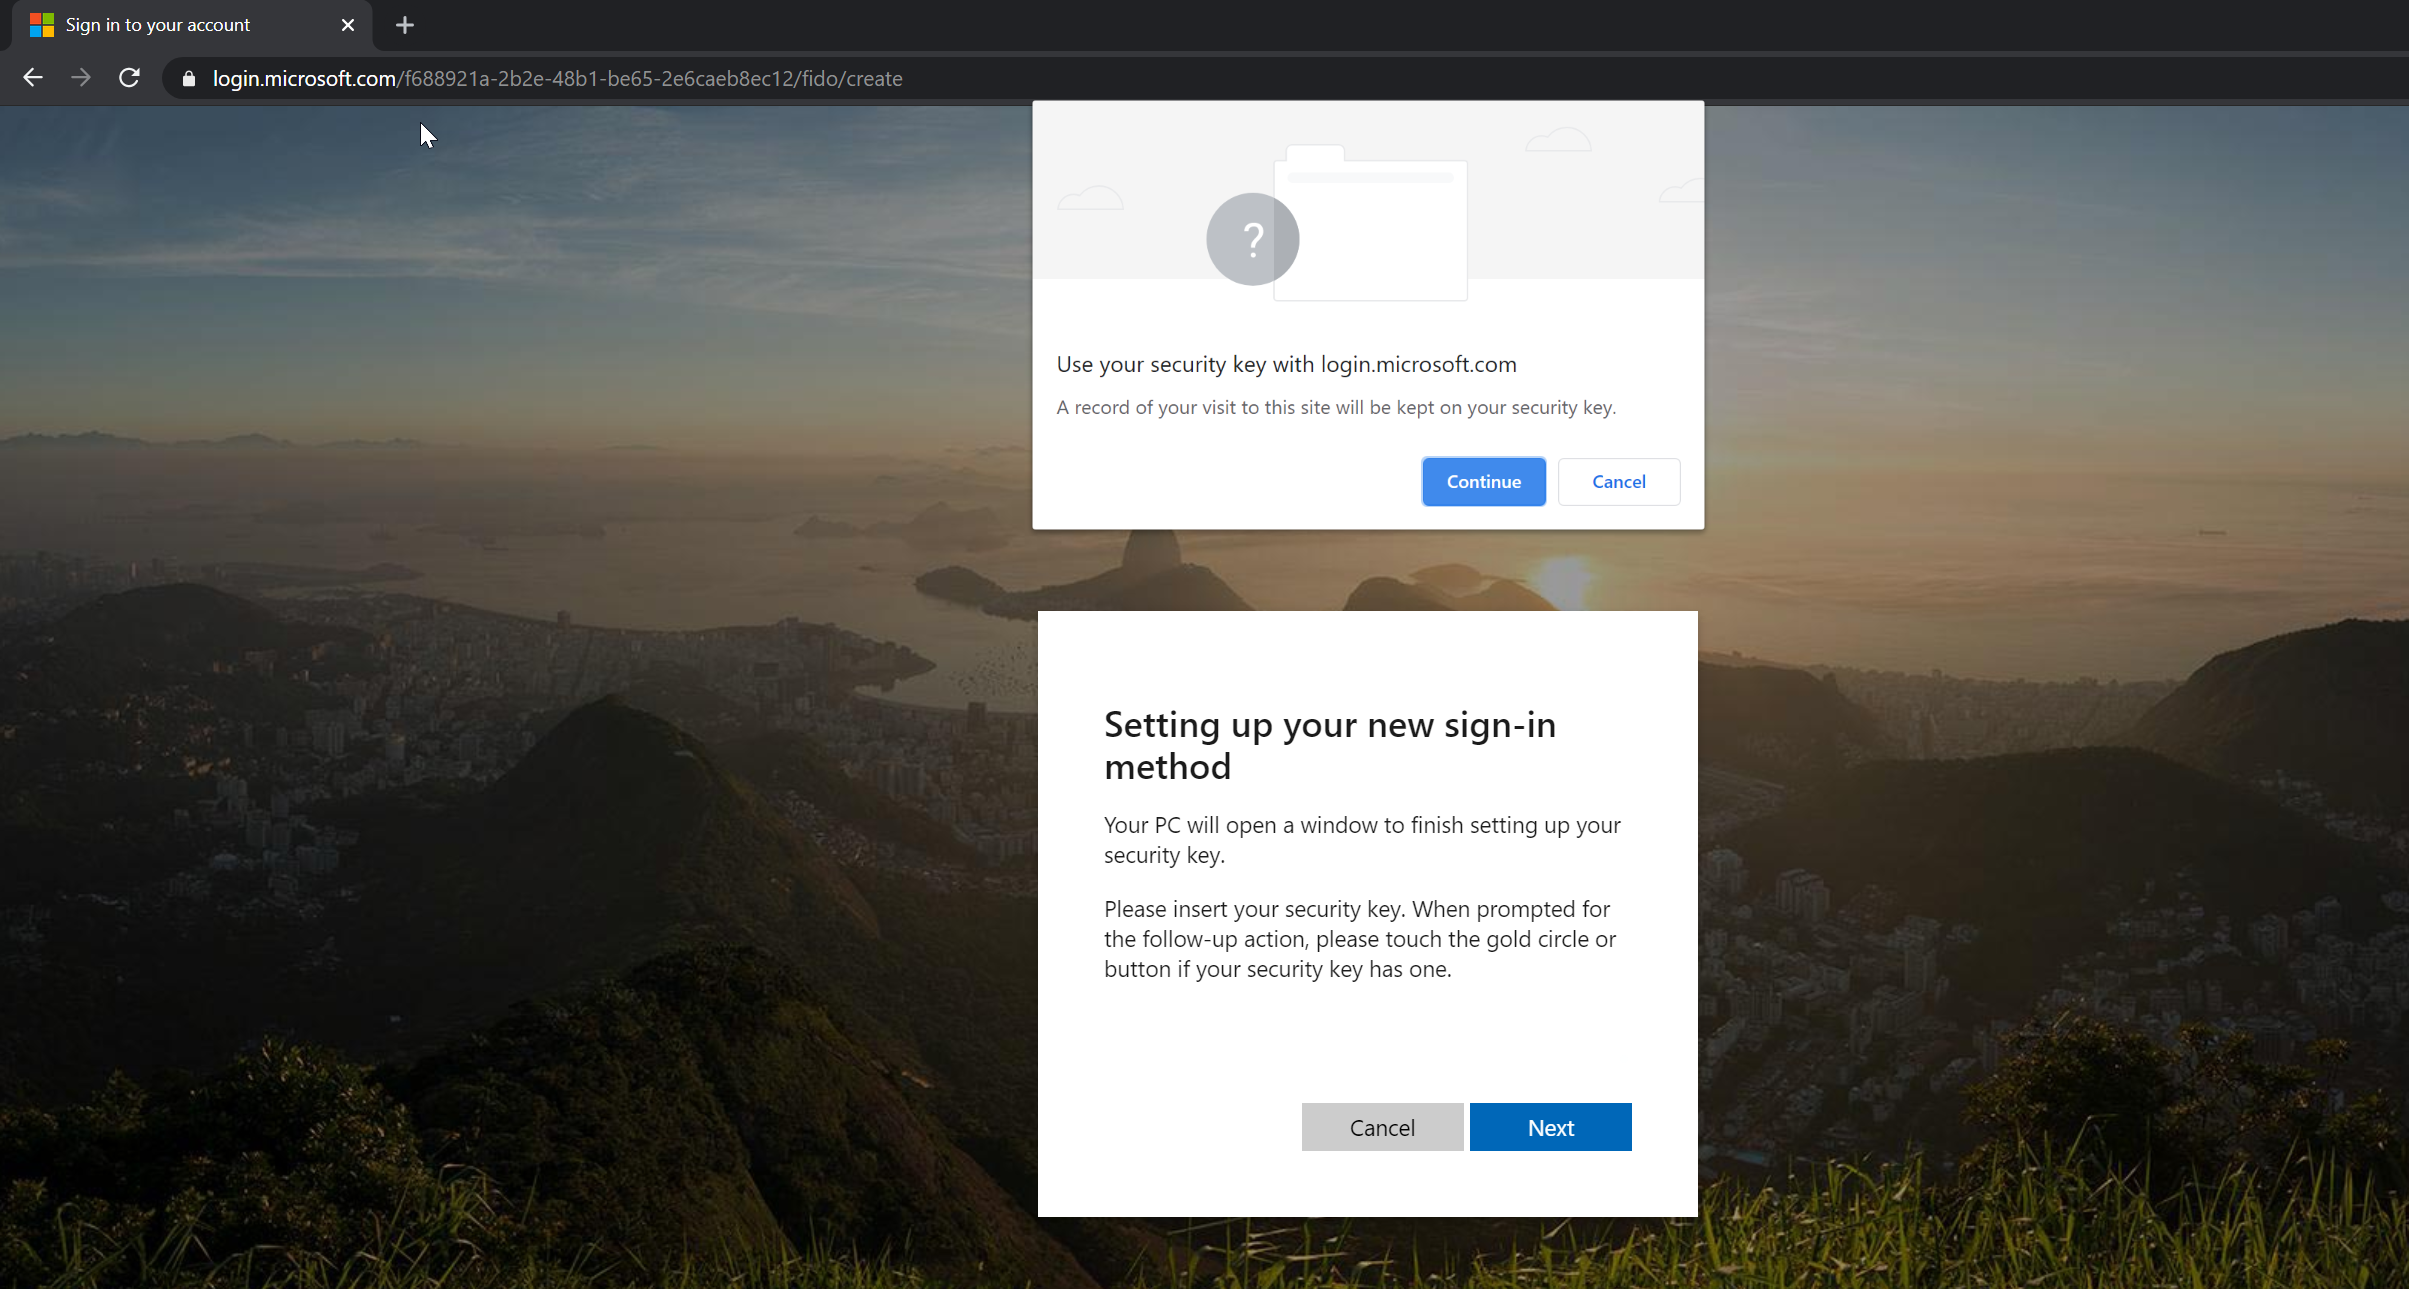Click the gray Cancel button in the sign-in panel
The height and width of the screenshot is (1289, 2409).
click(x=1382, y=1127)
